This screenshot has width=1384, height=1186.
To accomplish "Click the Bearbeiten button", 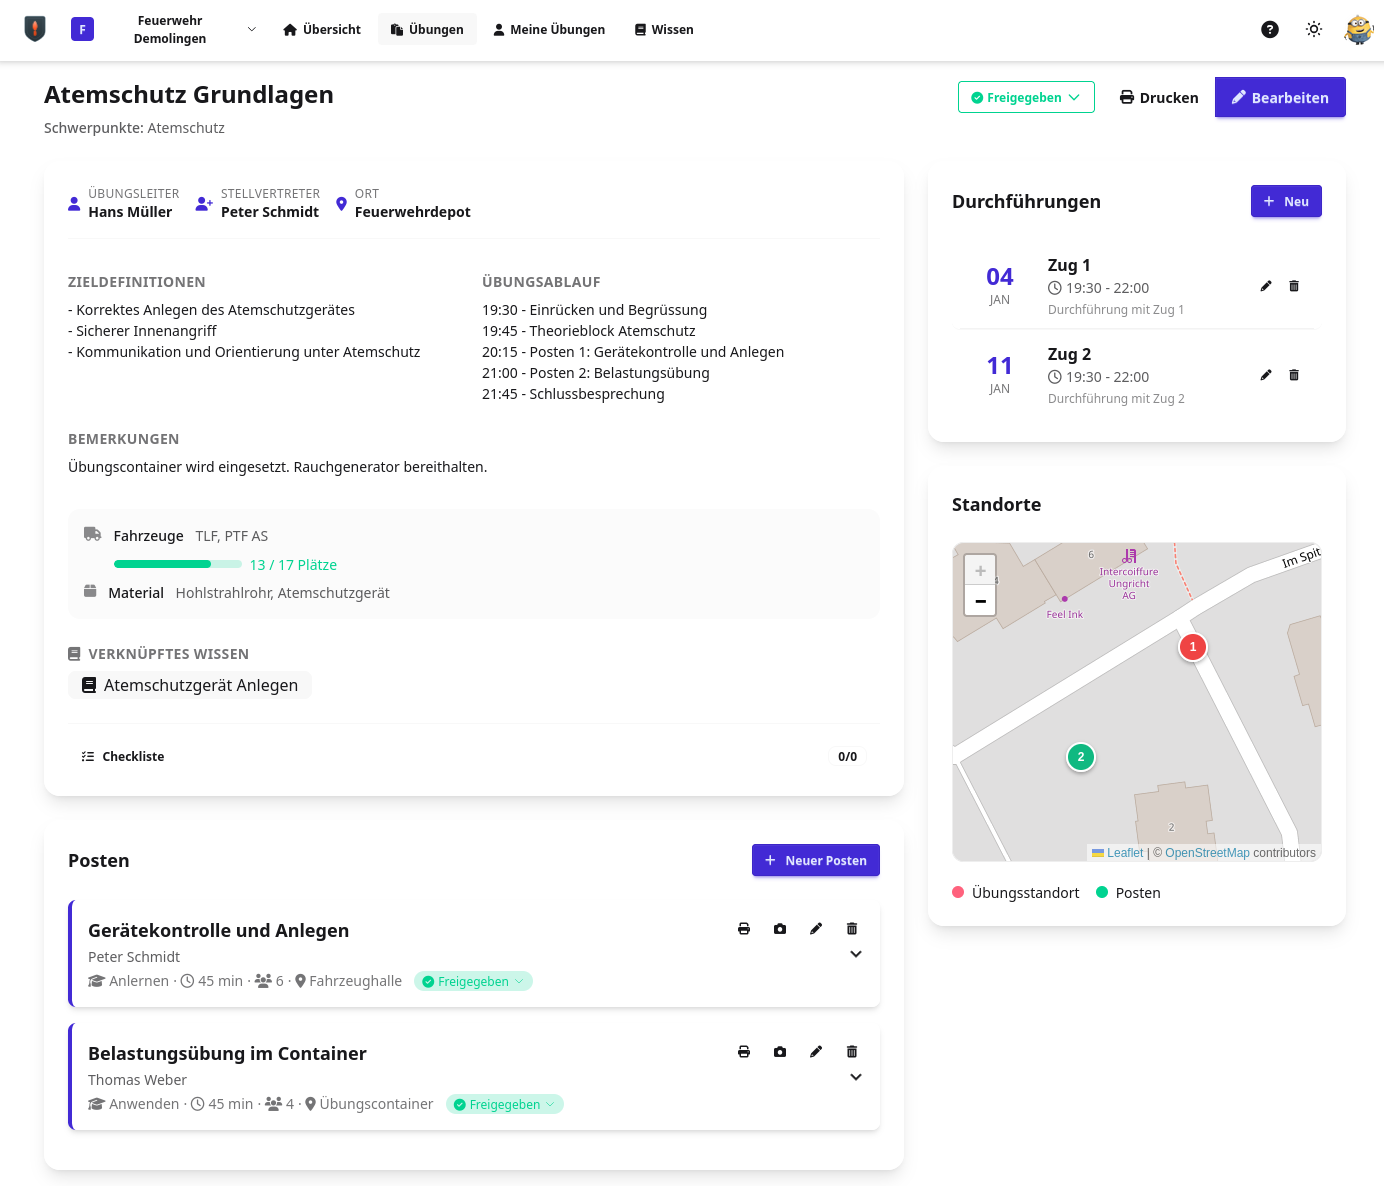I will point(1280,98).
